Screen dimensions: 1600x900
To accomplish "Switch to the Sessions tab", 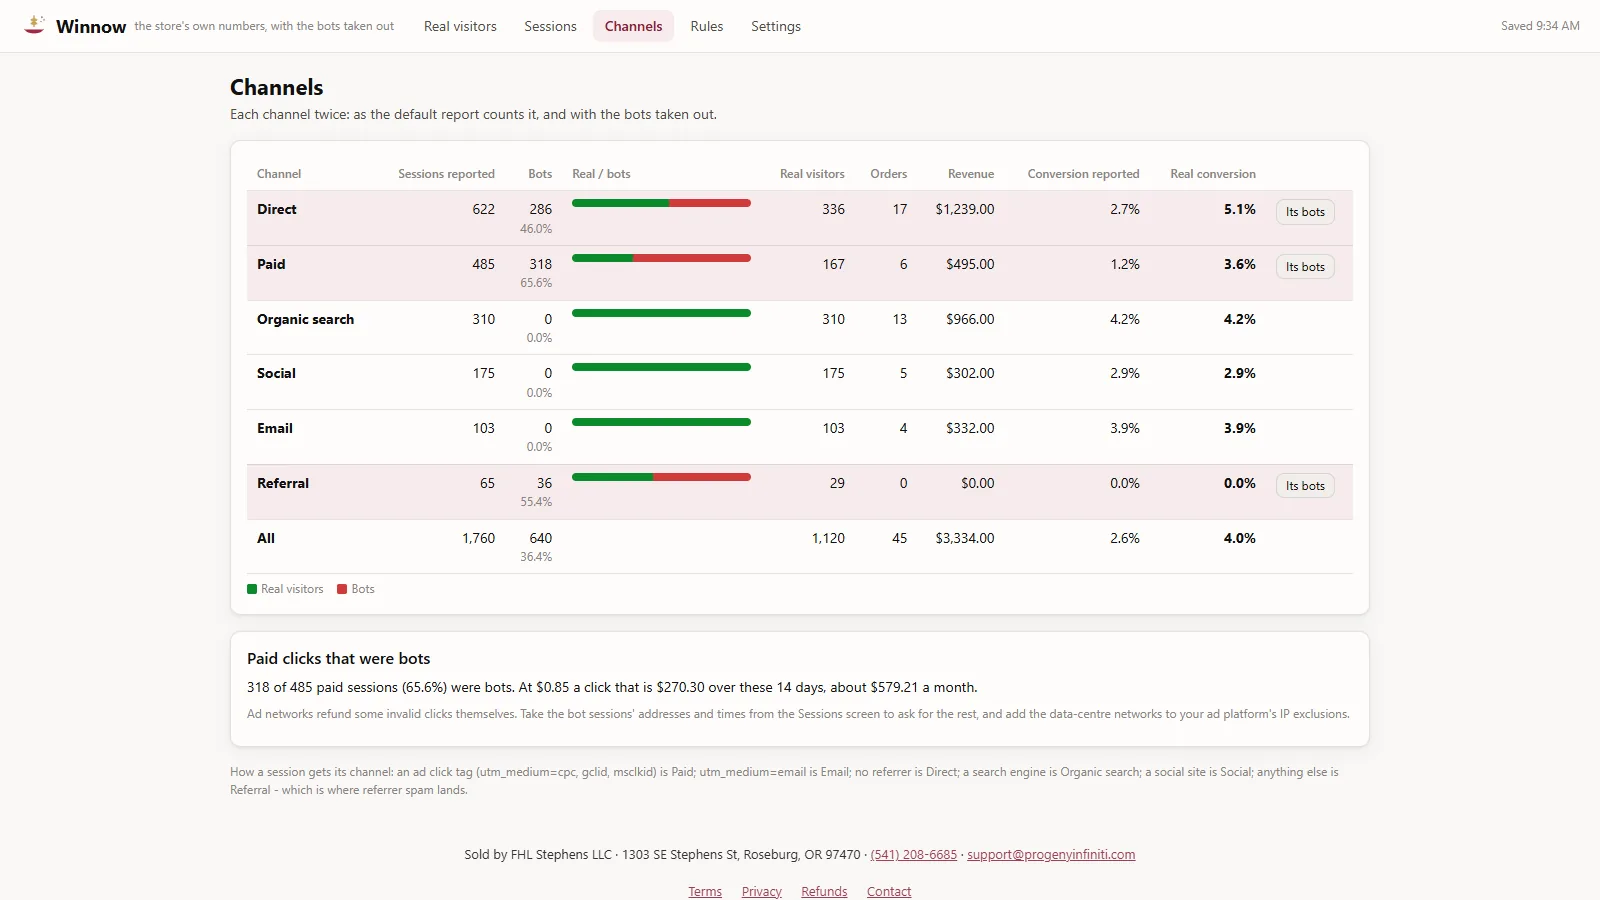I will [x=550, y=26].
